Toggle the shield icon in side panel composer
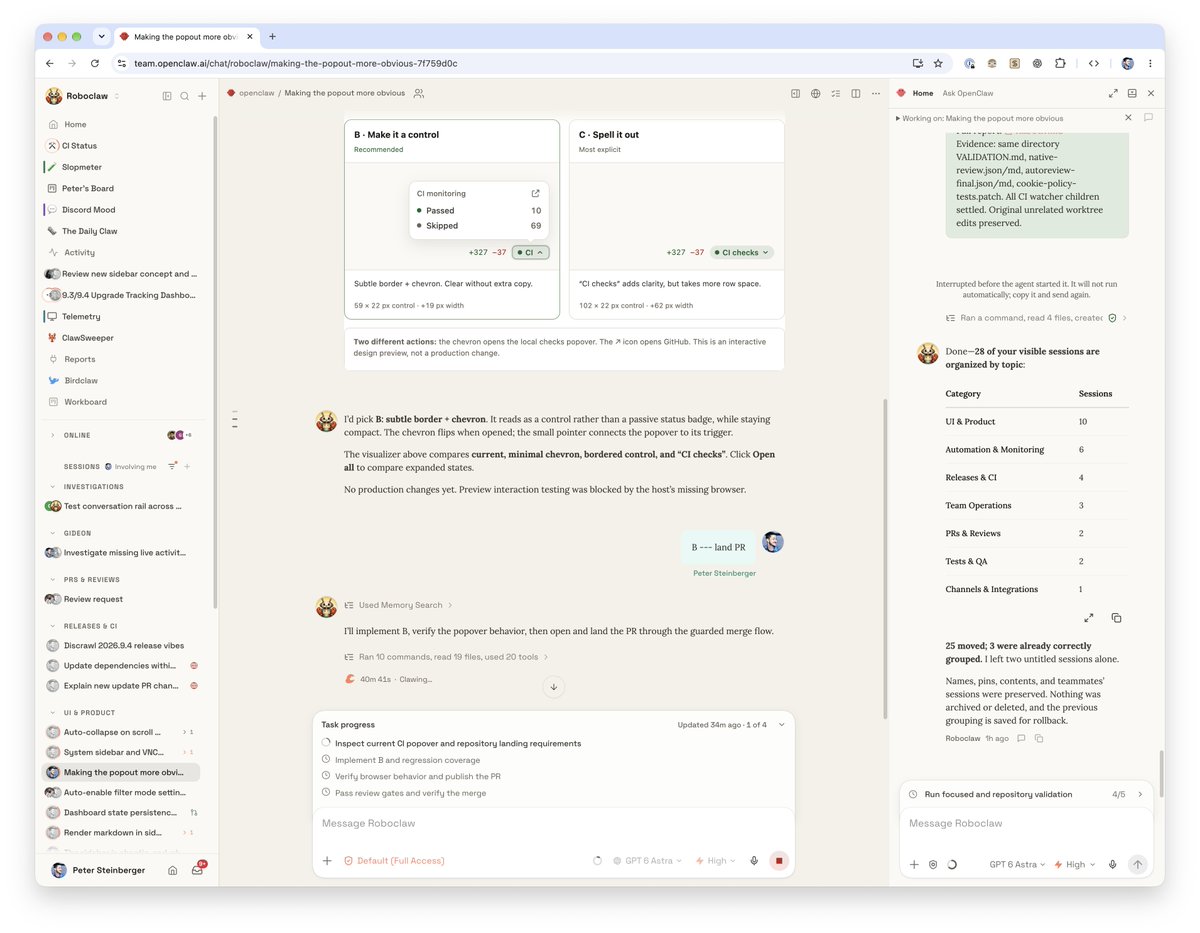Image resolution: width=1200 pixels, height=933 pixels. pyautogui.click(x=933, y=864)
